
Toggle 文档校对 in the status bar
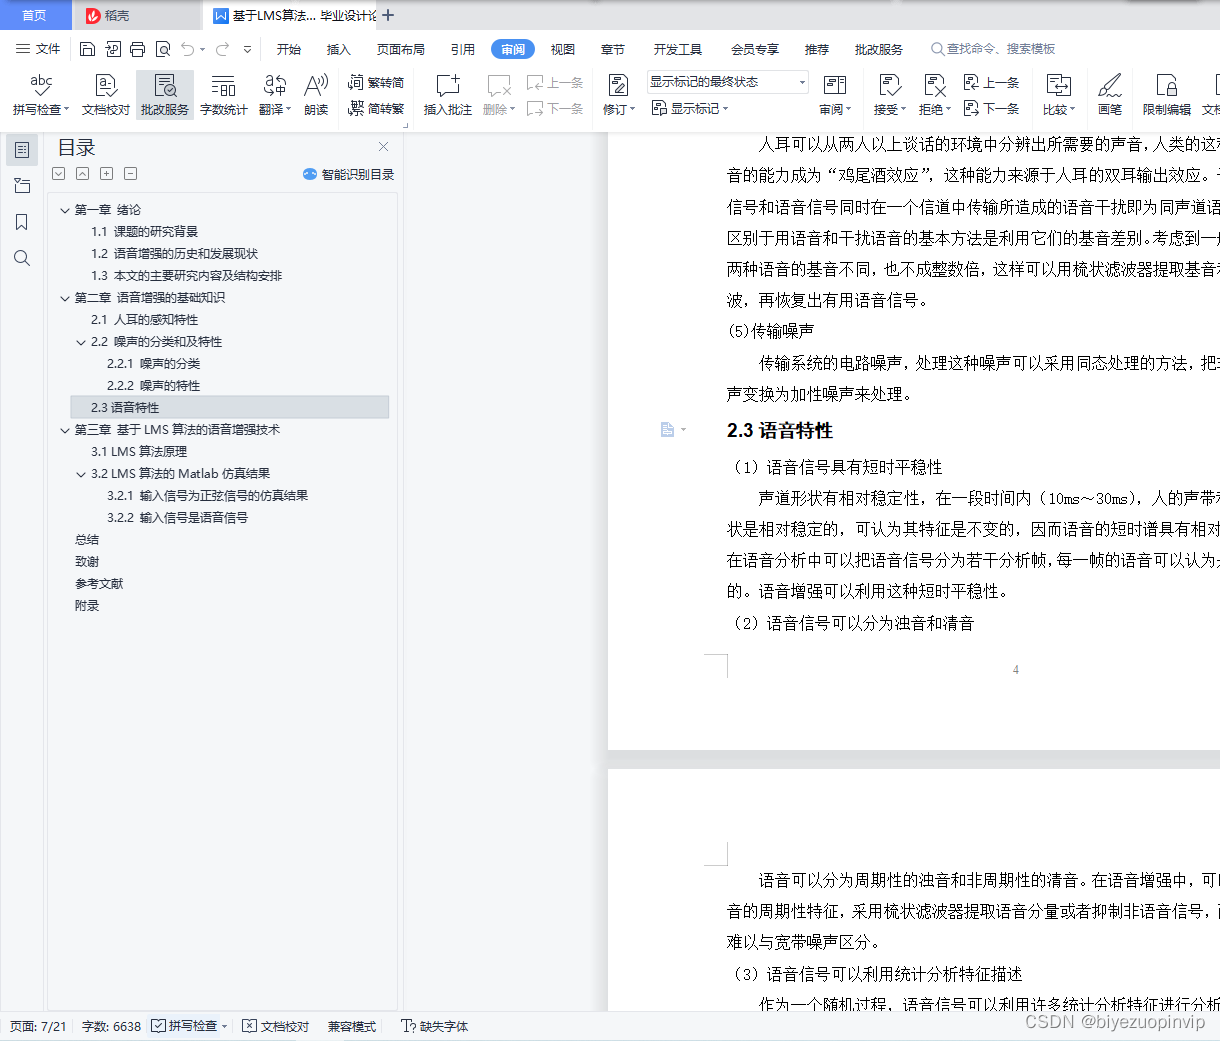(275, 1025)
